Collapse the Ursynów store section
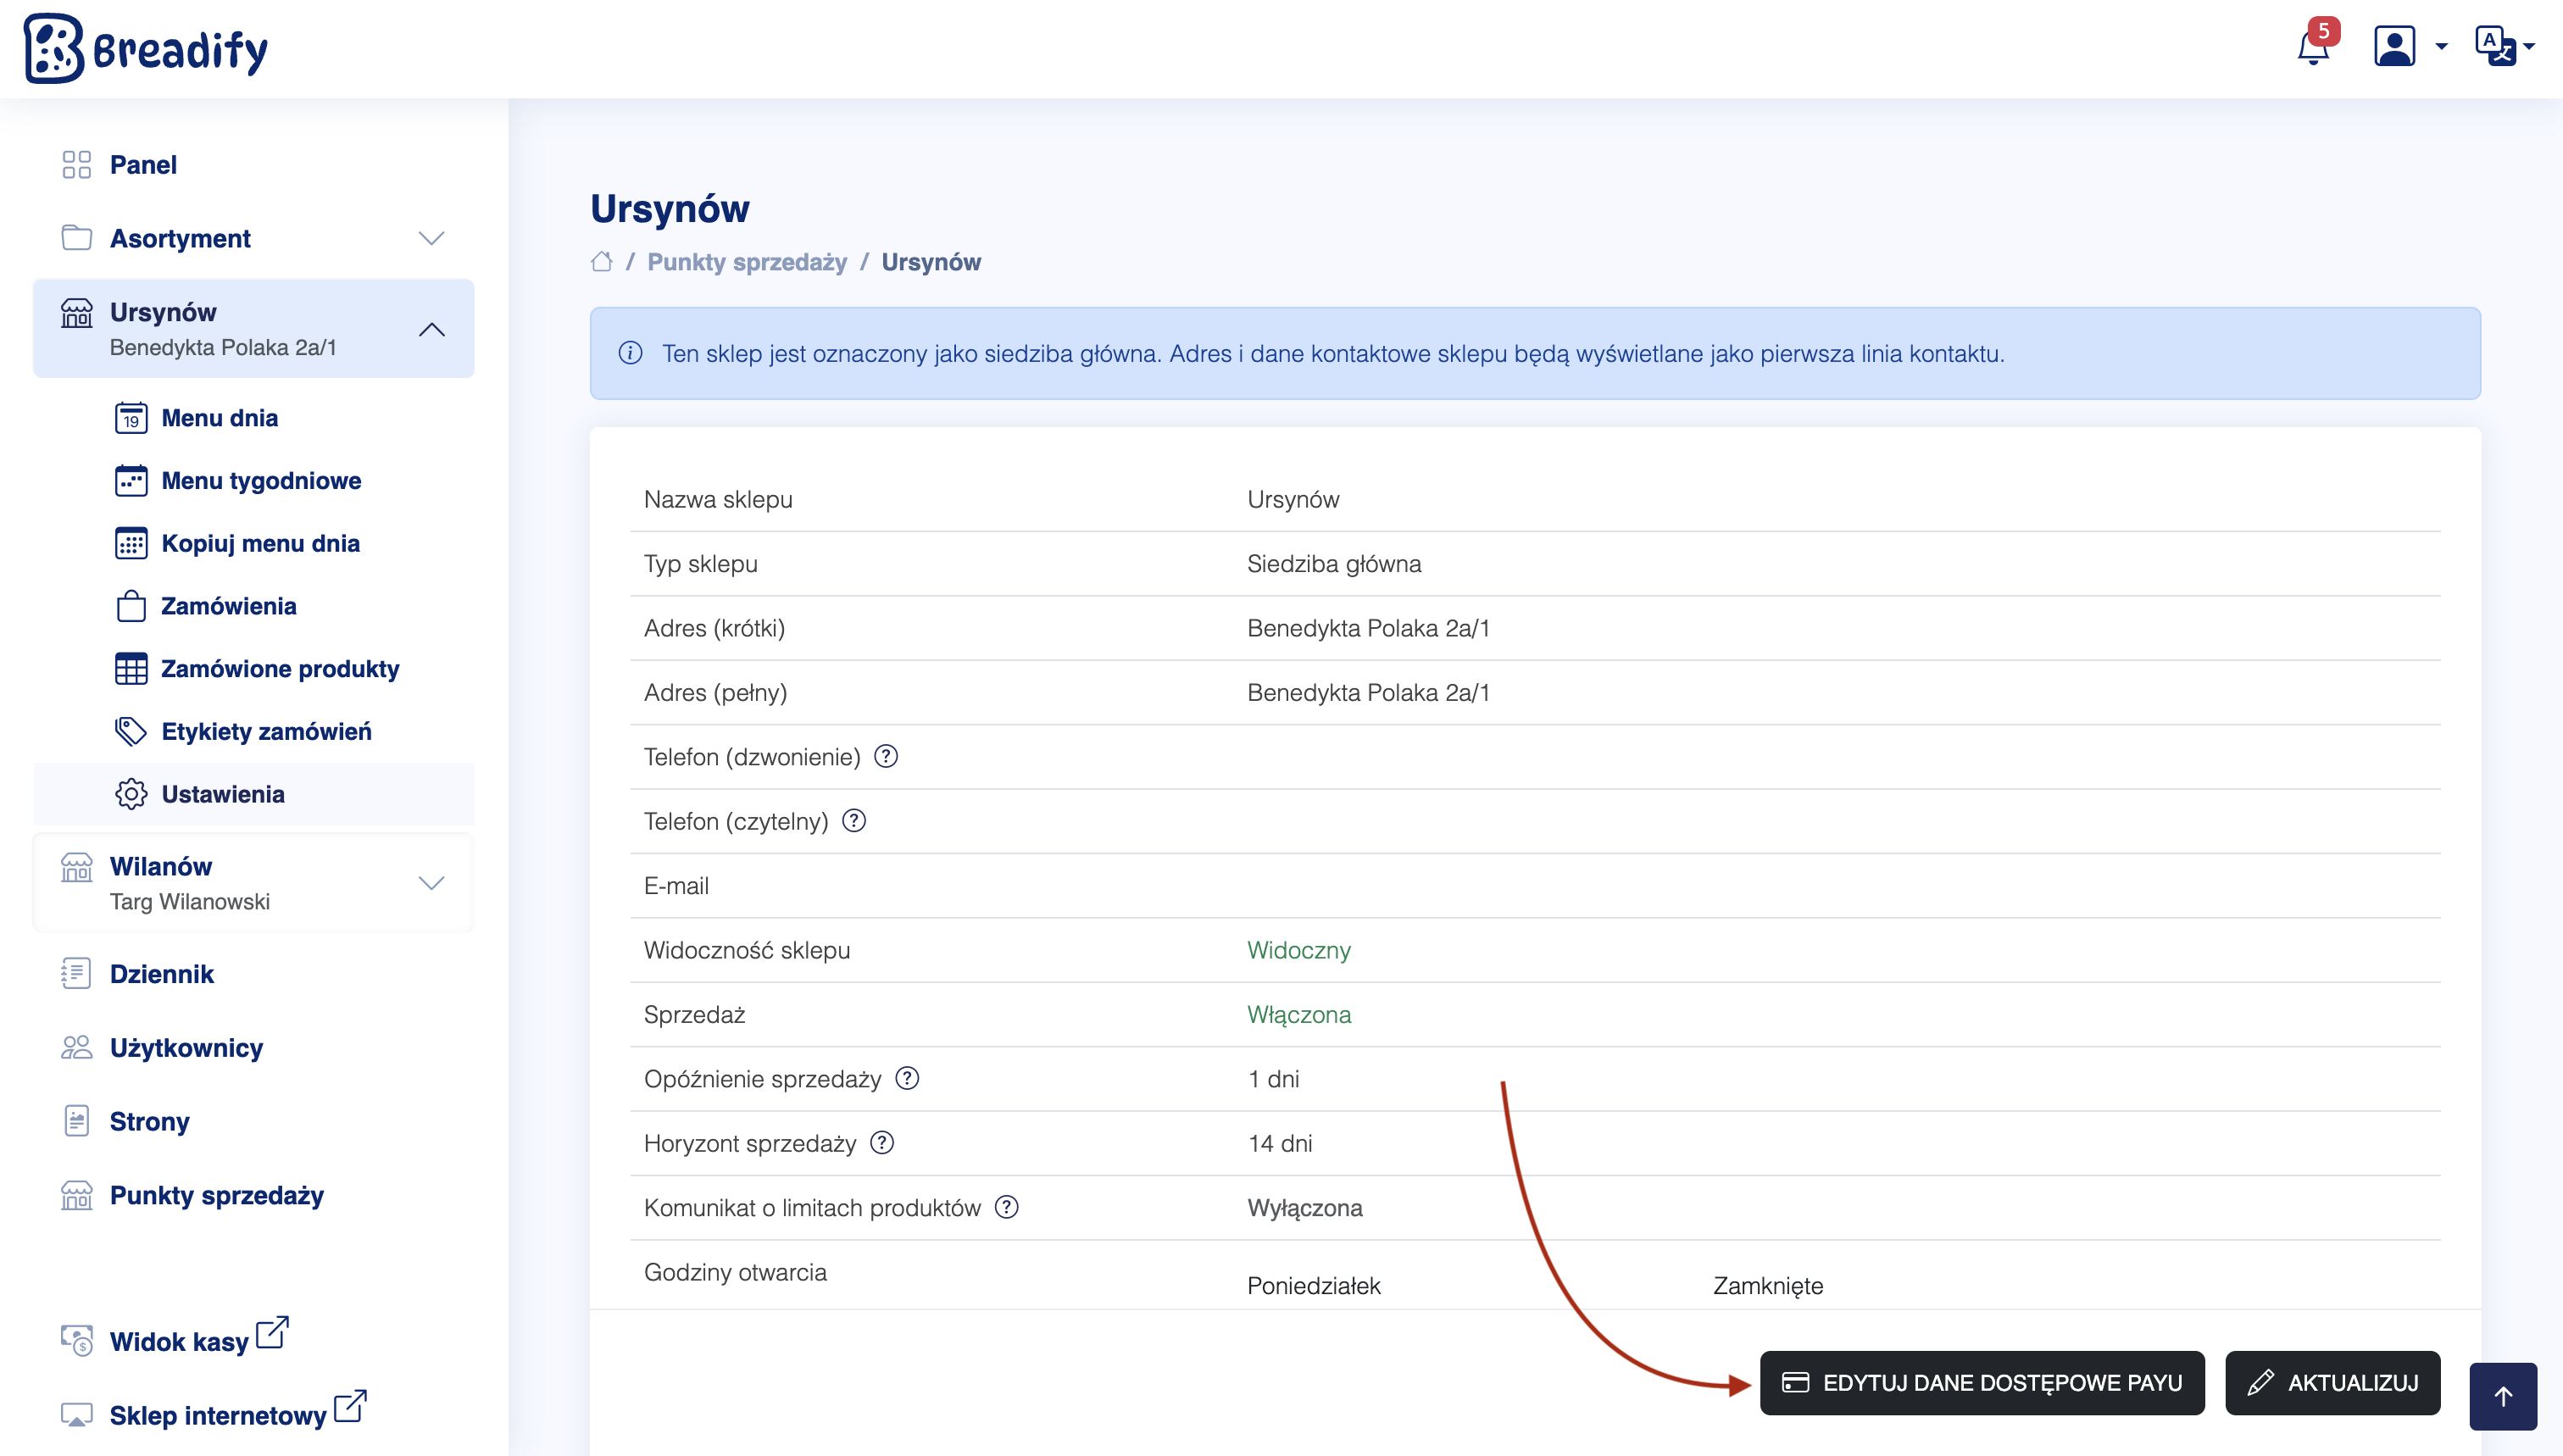Screen dimensions: 2563x1456 pyautogui.click(x=431, y=329)
